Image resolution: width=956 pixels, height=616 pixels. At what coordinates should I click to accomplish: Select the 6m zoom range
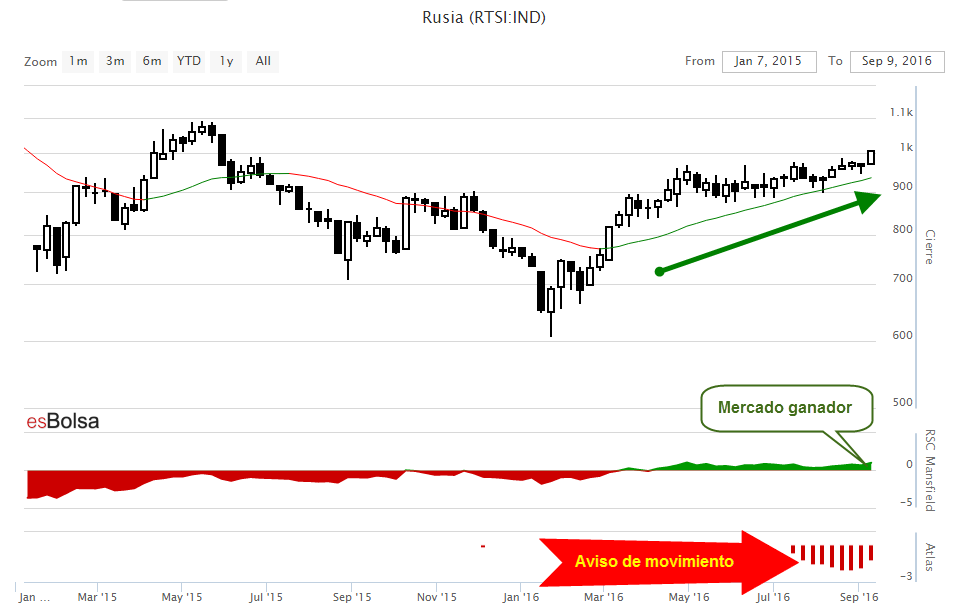(x=152, y=61)
